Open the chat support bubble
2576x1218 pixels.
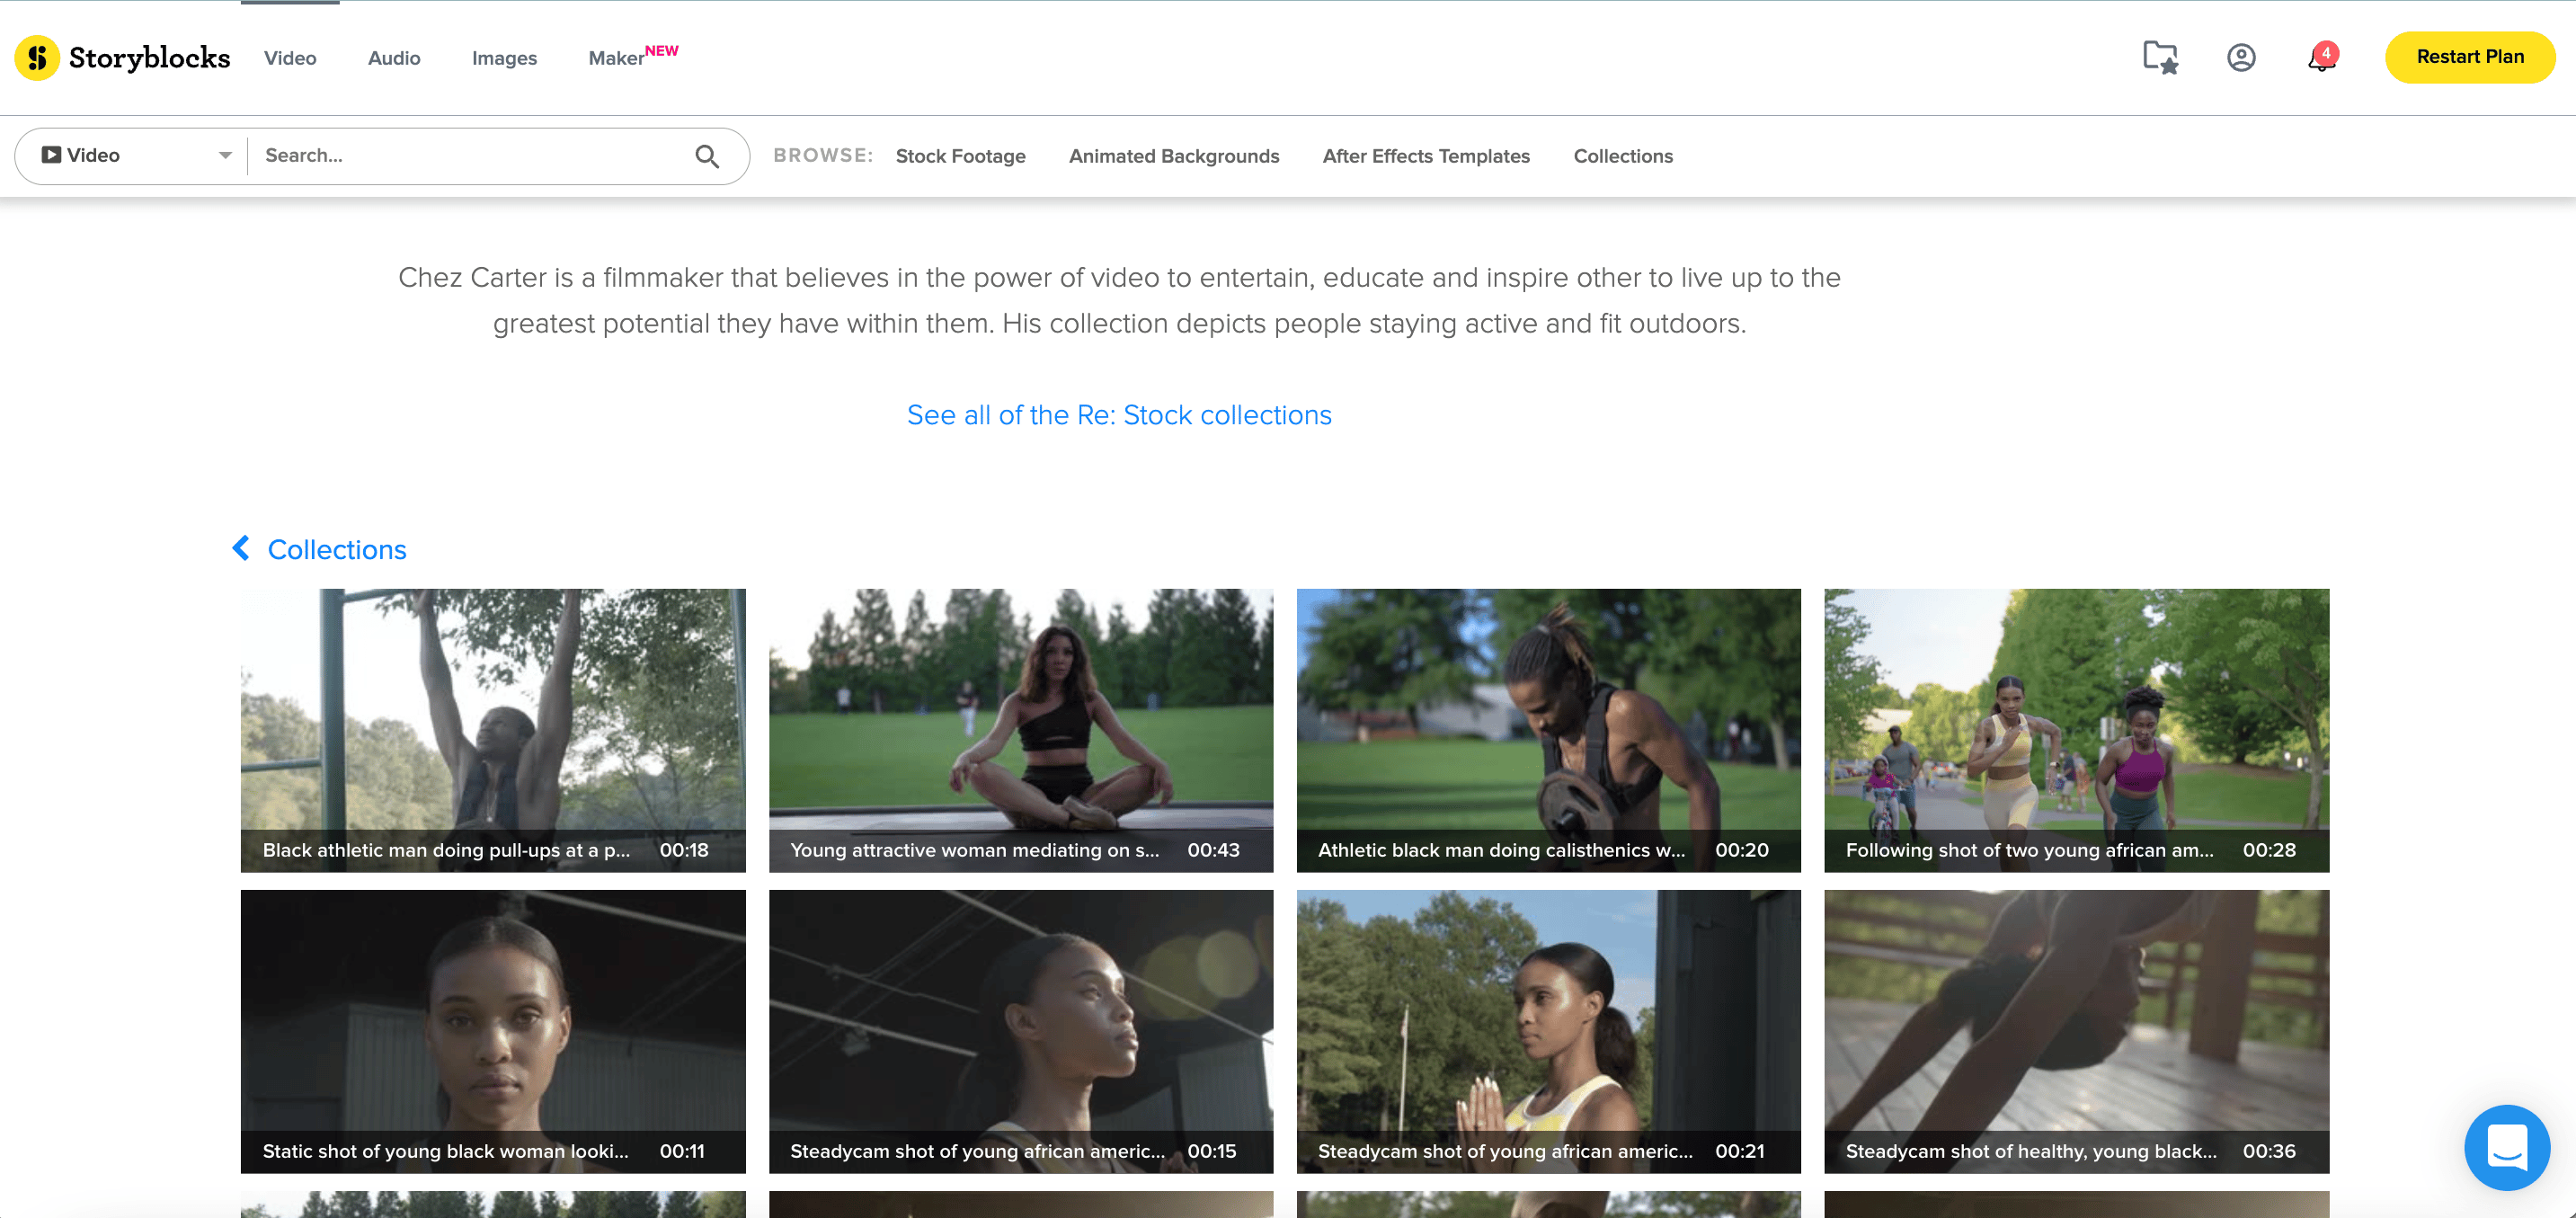point(2507,1148)
